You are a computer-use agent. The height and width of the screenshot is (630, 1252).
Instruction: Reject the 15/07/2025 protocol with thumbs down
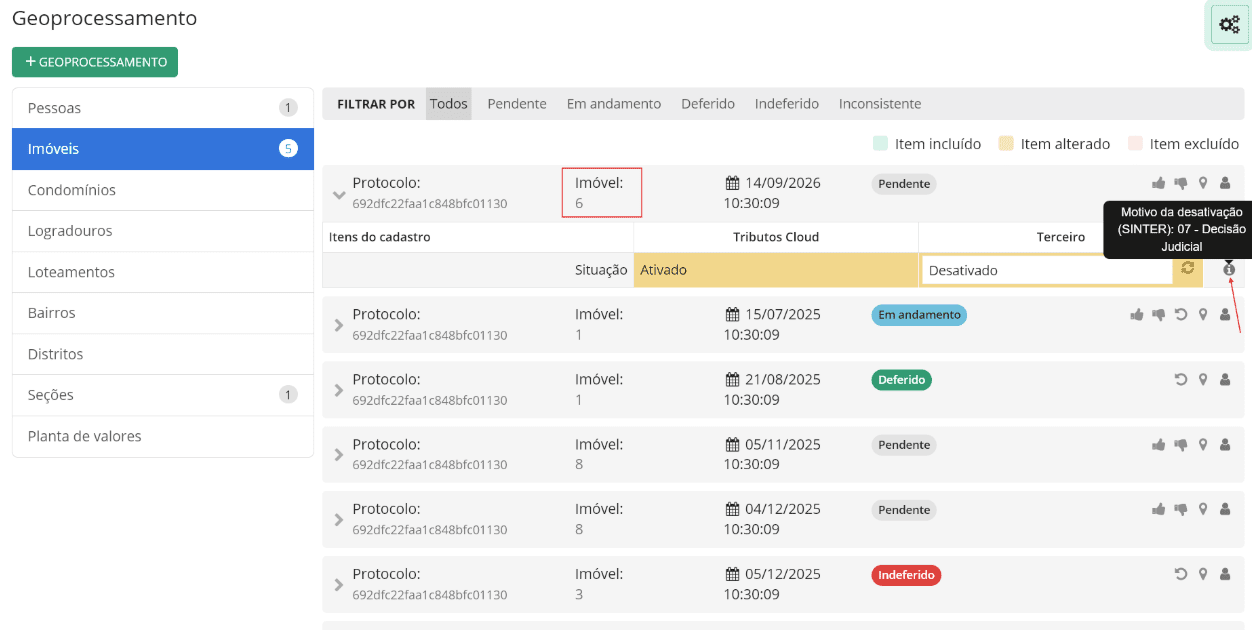pos(1159,314)
